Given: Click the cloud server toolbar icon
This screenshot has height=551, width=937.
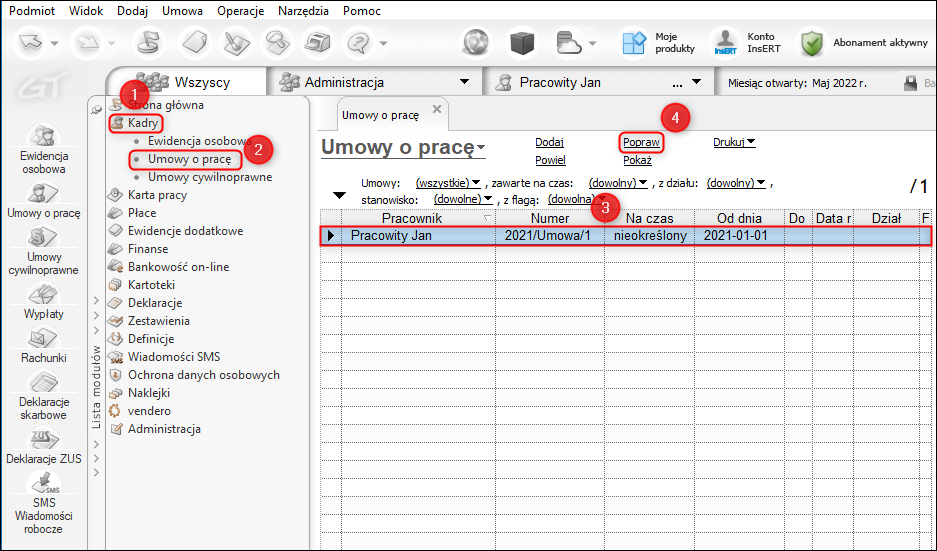Looking at the screenshot, I should (568, 43).
